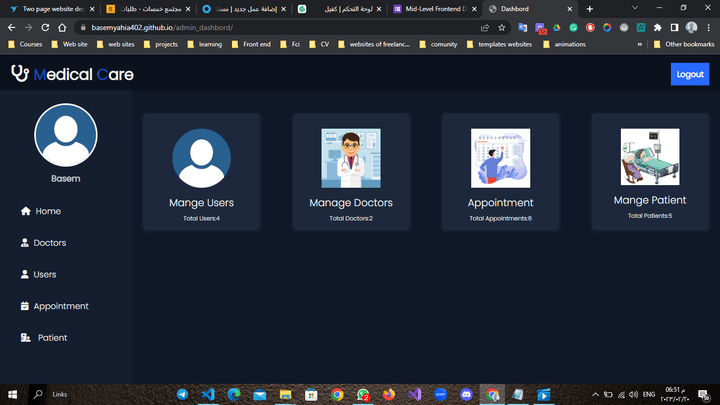Viewport: 720px width, 405px height.
Task: Click the 'Medical Care' brand text
Action: point(84,74)
